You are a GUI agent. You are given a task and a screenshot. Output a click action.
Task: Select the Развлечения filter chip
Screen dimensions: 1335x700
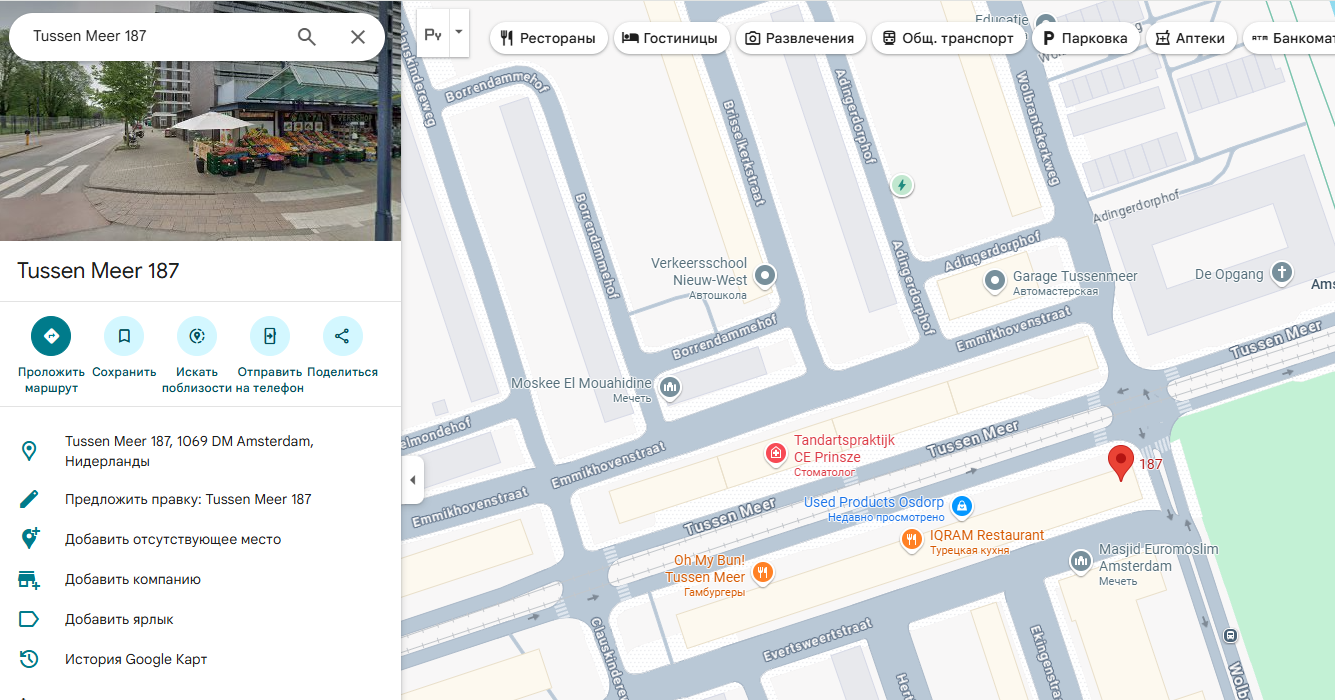click(800, 38)
